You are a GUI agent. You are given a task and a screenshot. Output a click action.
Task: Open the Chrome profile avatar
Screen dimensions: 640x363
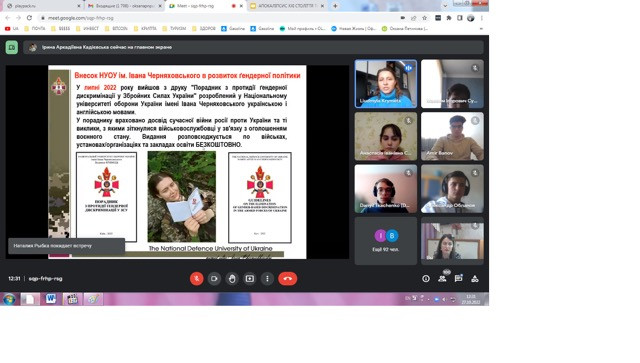click(471, 18)
